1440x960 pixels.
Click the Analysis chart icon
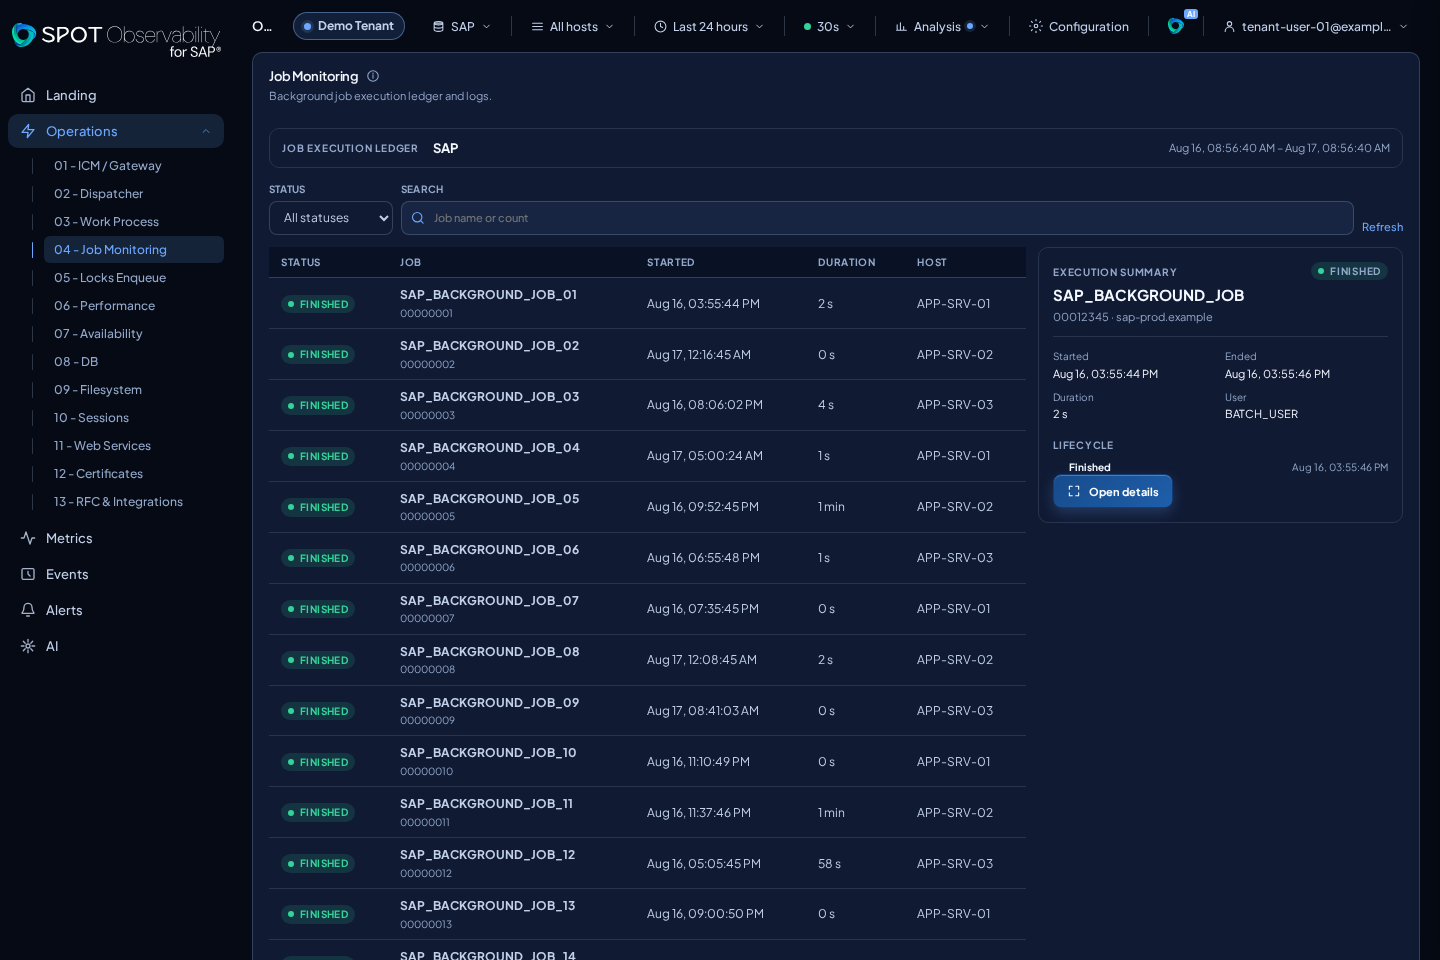(901, 26)
